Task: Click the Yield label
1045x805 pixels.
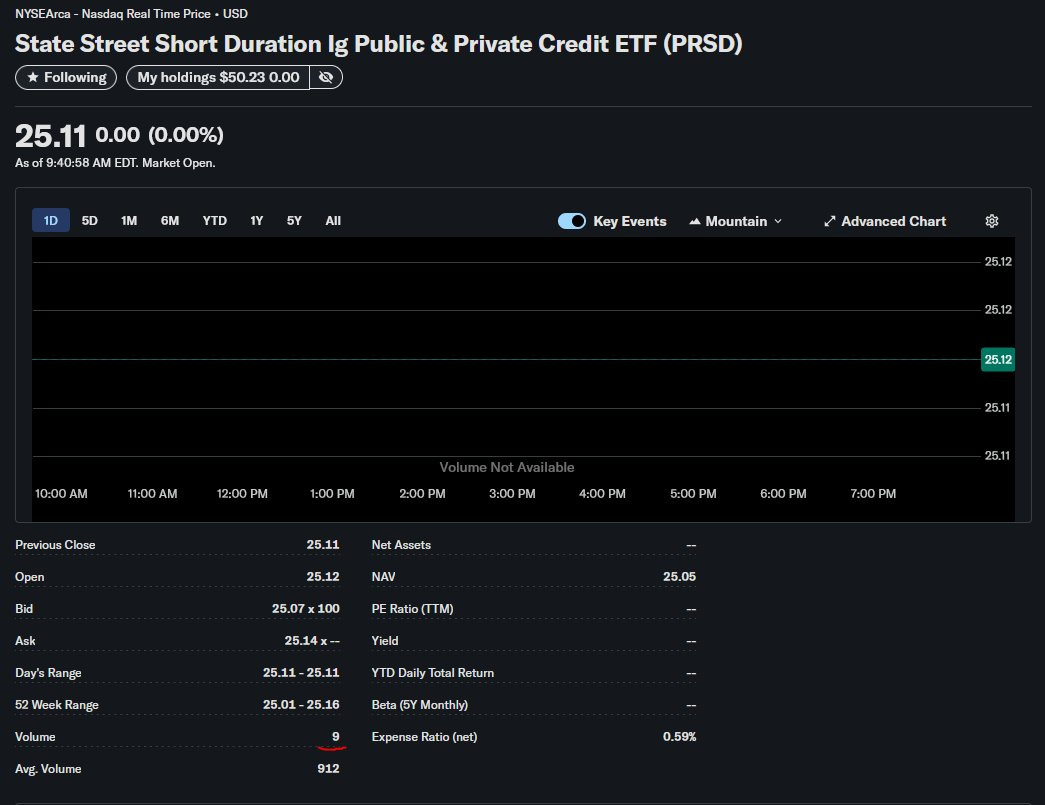Action: [385, 641]
